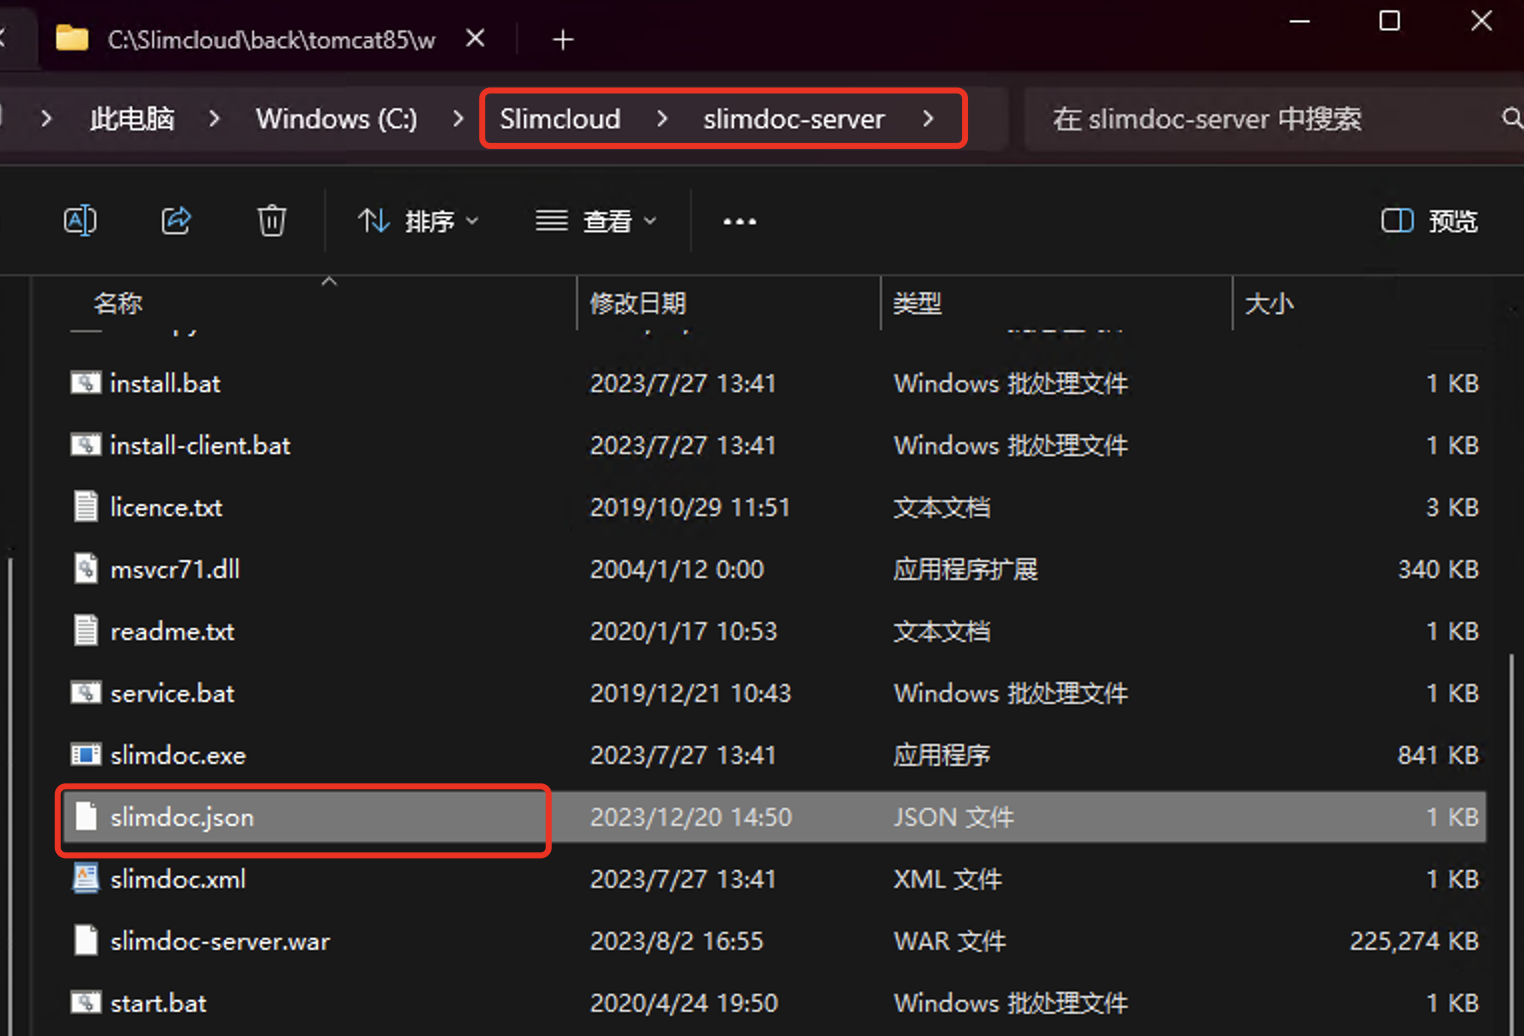Click the WAR 文件 type cell
This screenshot has width=1524, height=1036.
click(x=949, y=941)
